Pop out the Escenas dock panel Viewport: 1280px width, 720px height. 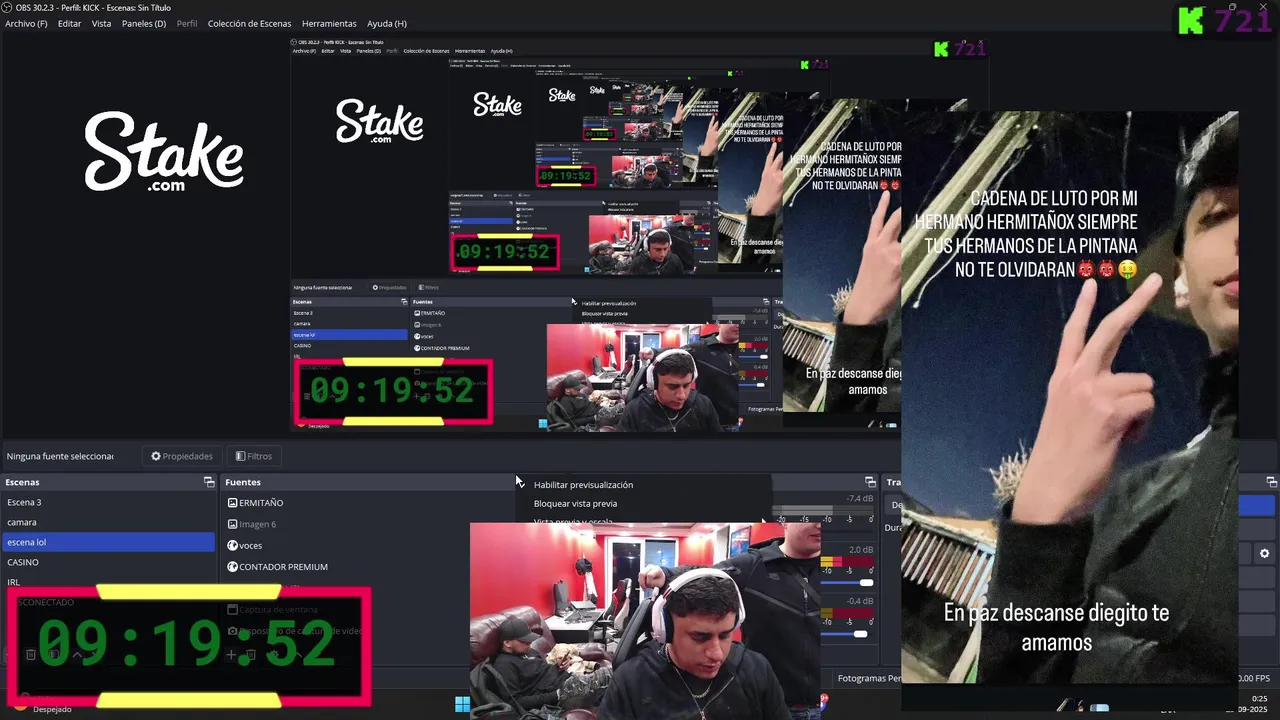pos(209,482)
